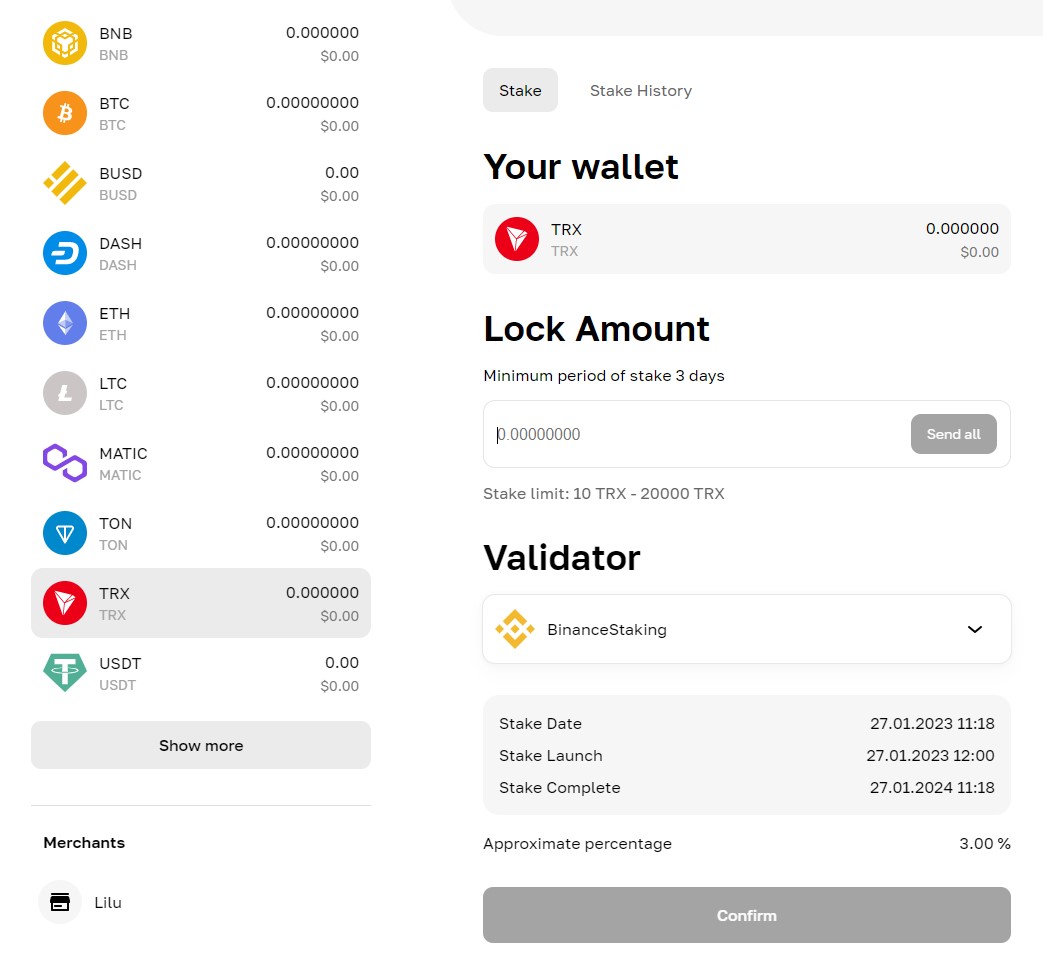Select the Ethereum ETH icon
The height and width of the screenshot is (955, 1043).
(x=65, y=323)
